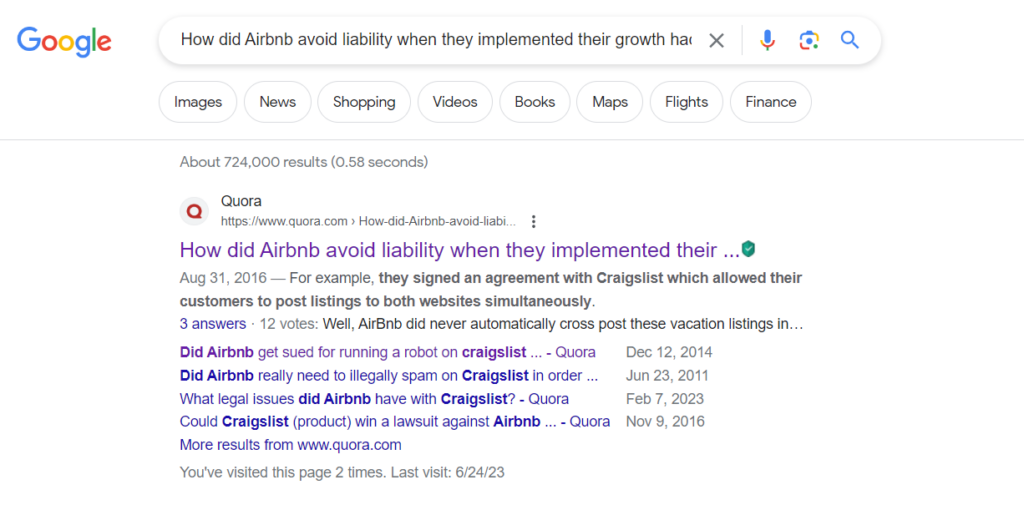1024x505 pixels.
Task: Open "More results from www.quora.com"
Action: coord(290,445)
